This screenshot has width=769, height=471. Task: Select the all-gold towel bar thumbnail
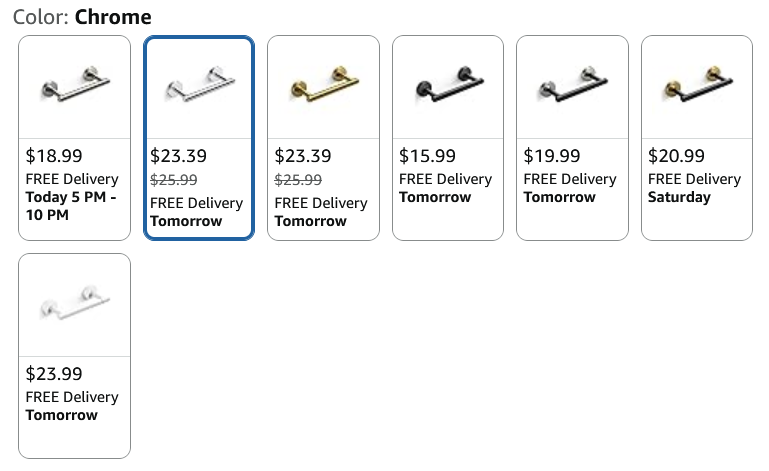pos(324,84)
